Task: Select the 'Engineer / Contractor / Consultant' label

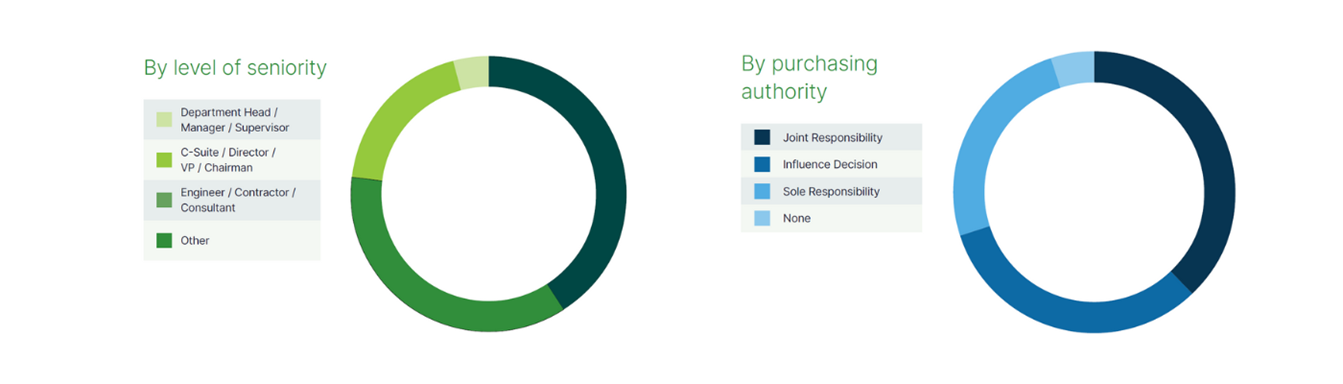Action: point(238,200)
